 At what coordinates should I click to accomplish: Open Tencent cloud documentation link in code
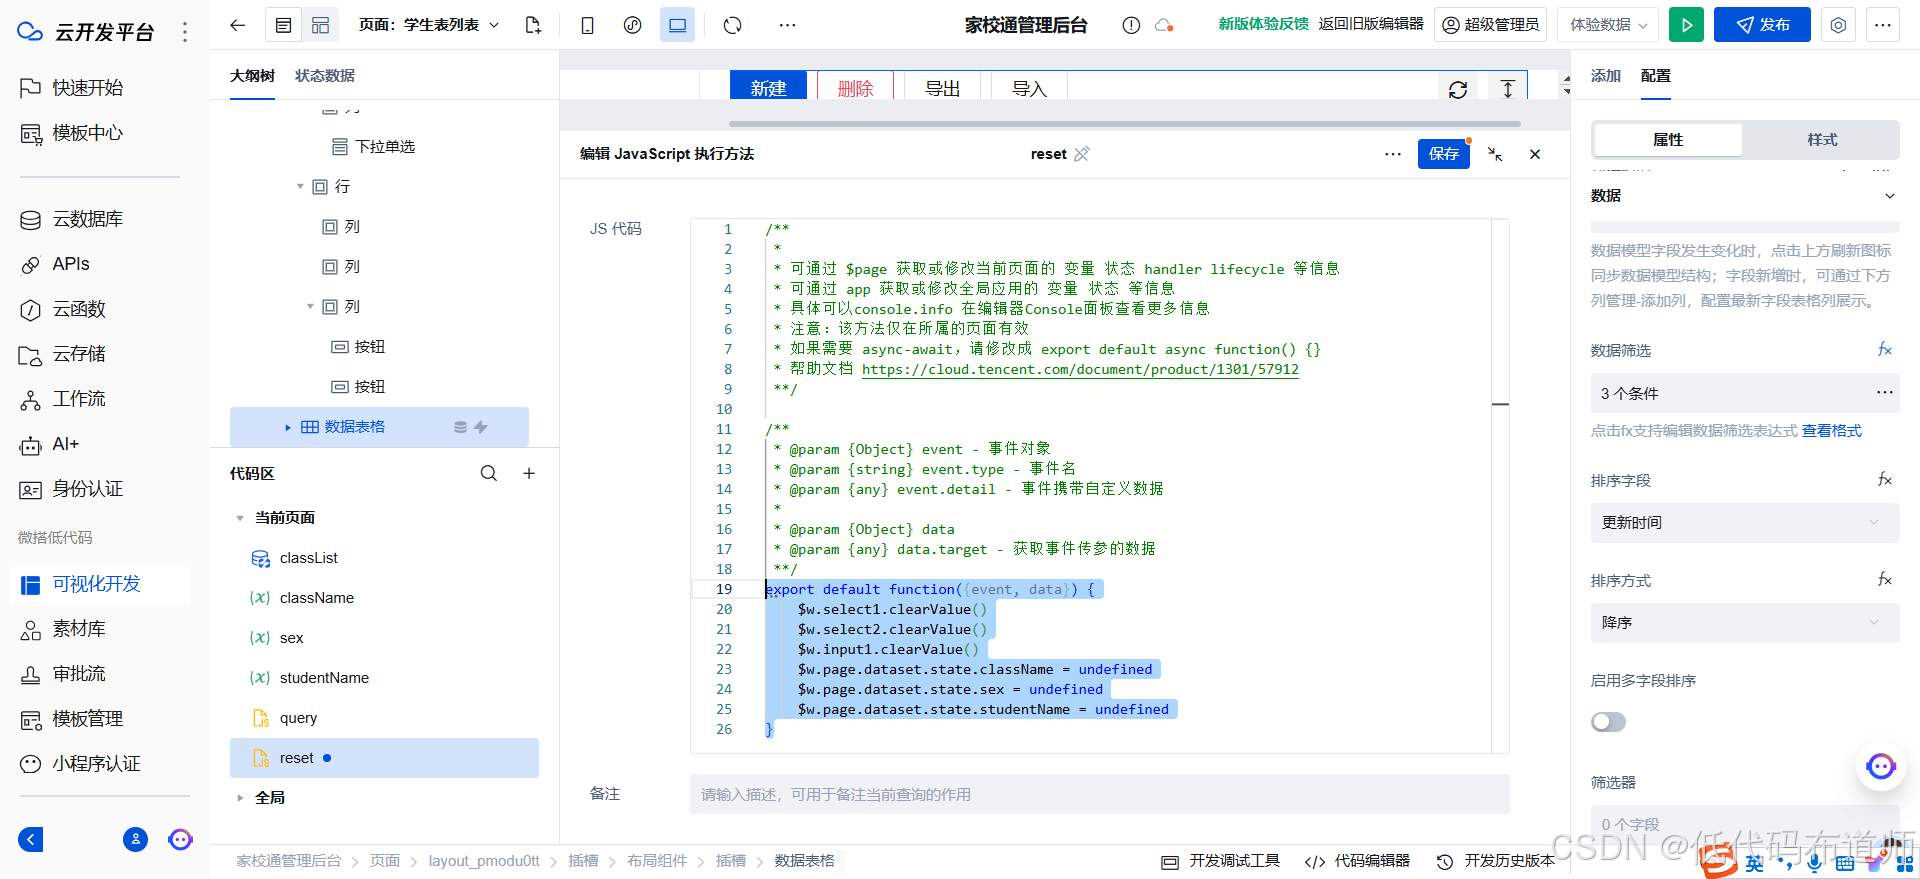pyautogui.click(x=1080, y=369)
